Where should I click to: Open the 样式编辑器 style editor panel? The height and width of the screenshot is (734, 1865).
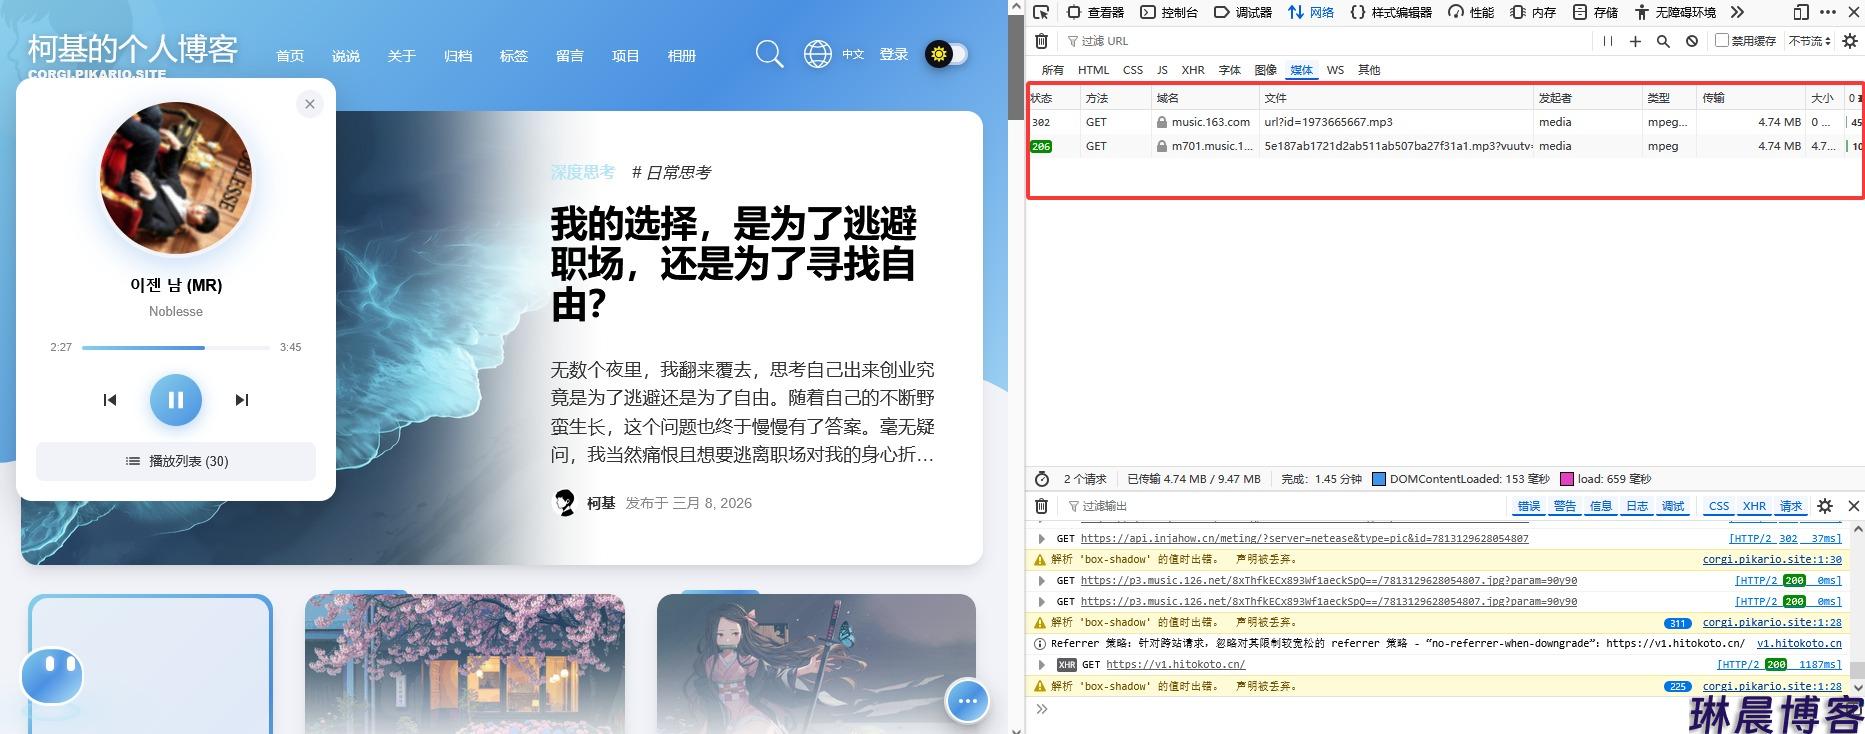click(1391, 12)
